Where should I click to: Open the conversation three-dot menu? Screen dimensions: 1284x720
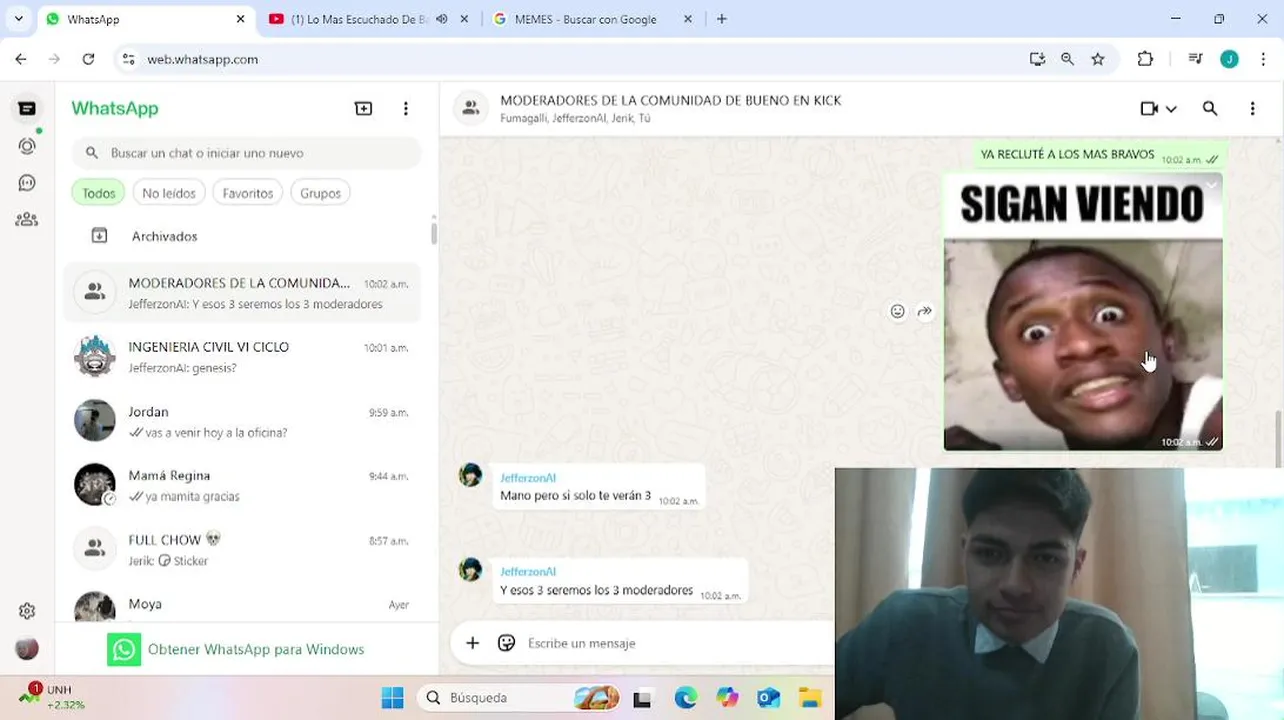[x=1252, y=108]
